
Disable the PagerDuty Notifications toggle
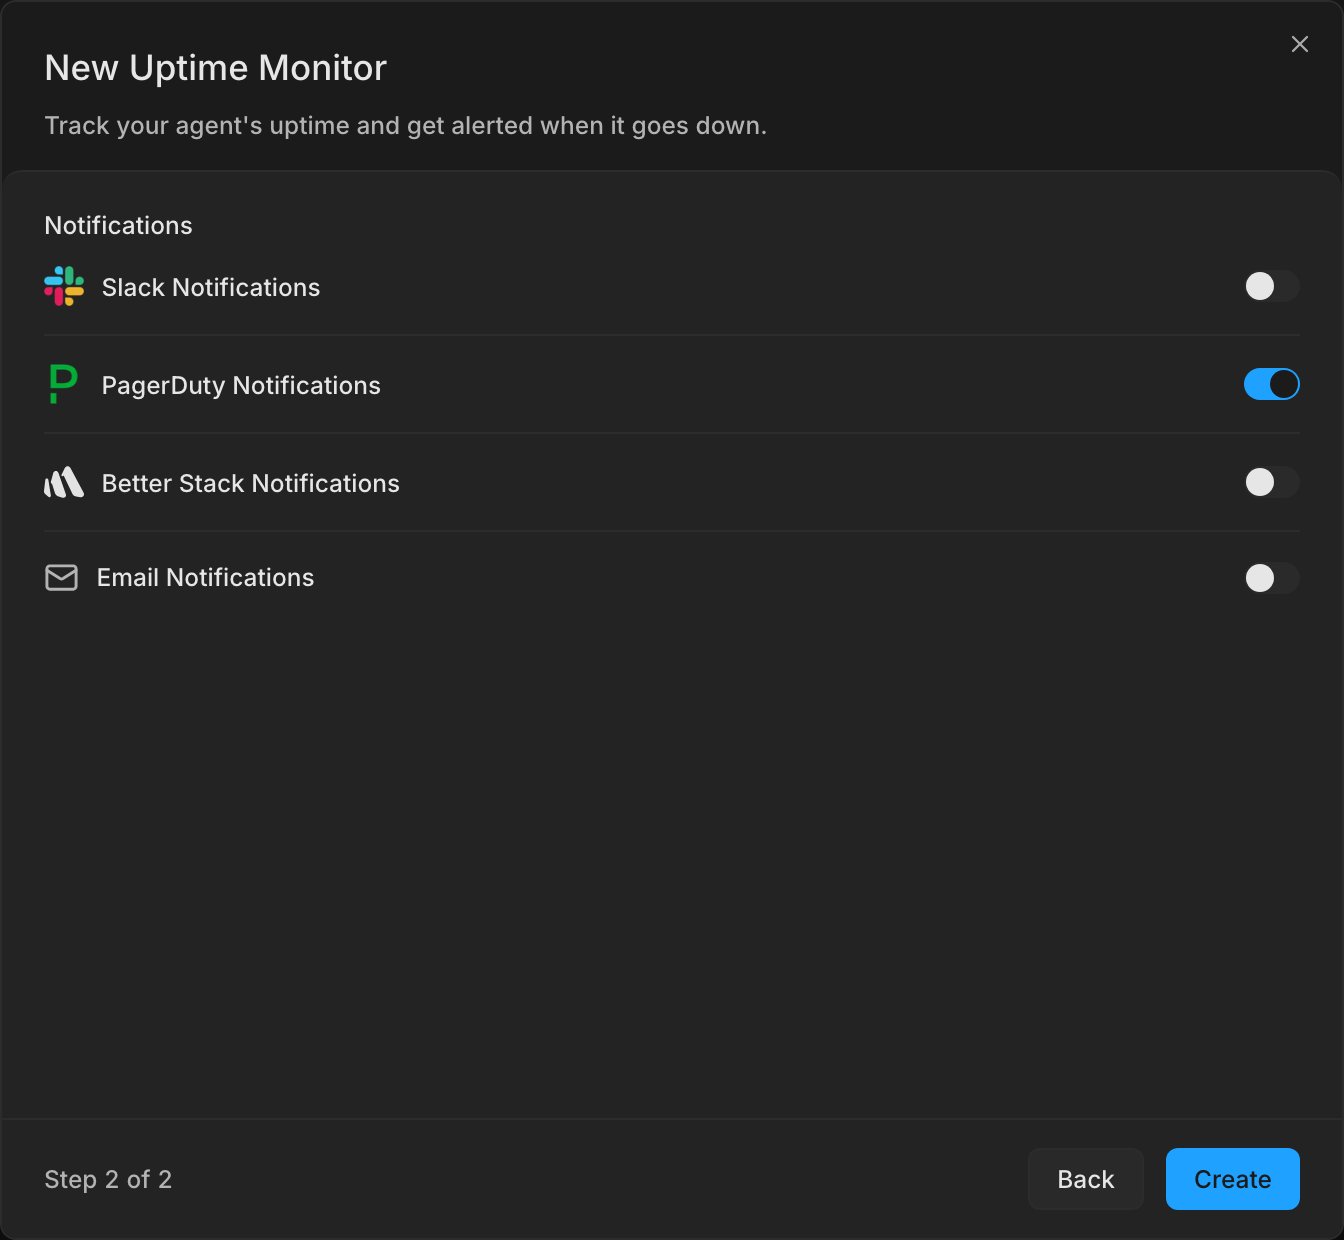(1271, 384)
